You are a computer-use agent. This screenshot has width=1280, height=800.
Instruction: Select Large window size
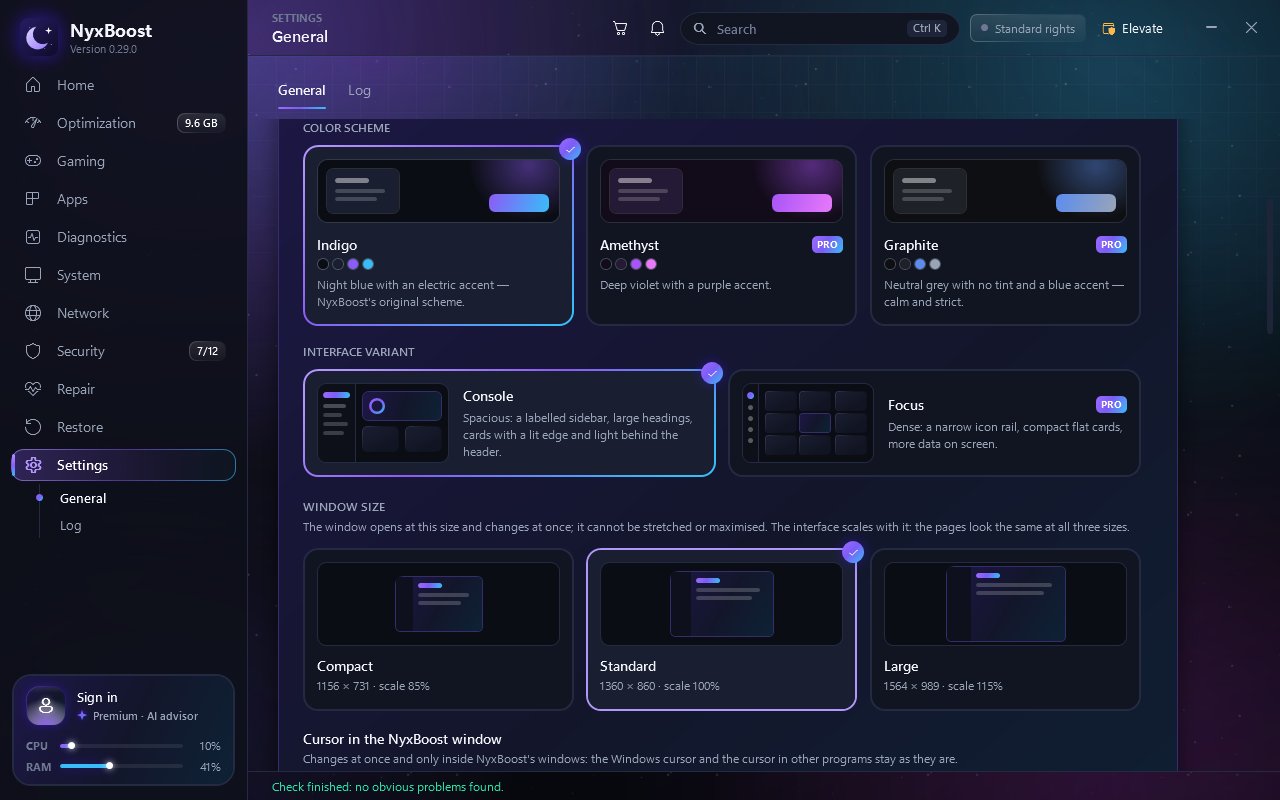(1005, 629)
